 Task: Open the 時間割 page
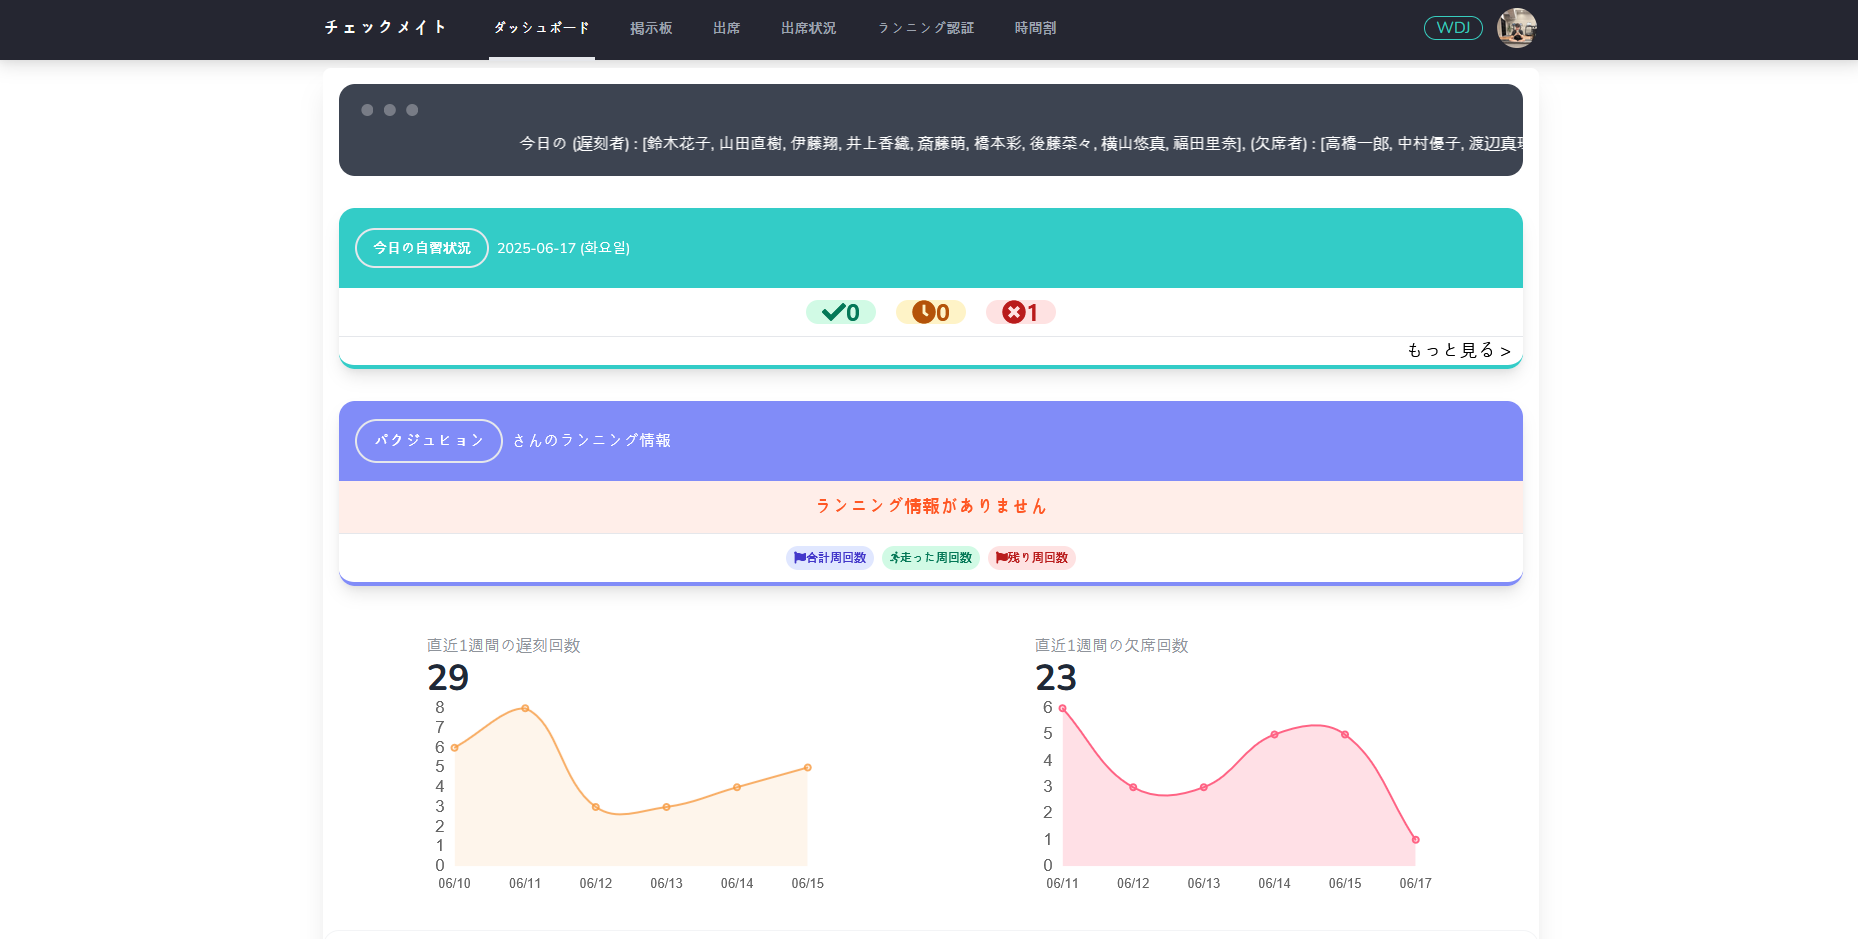coord(1035,28)
